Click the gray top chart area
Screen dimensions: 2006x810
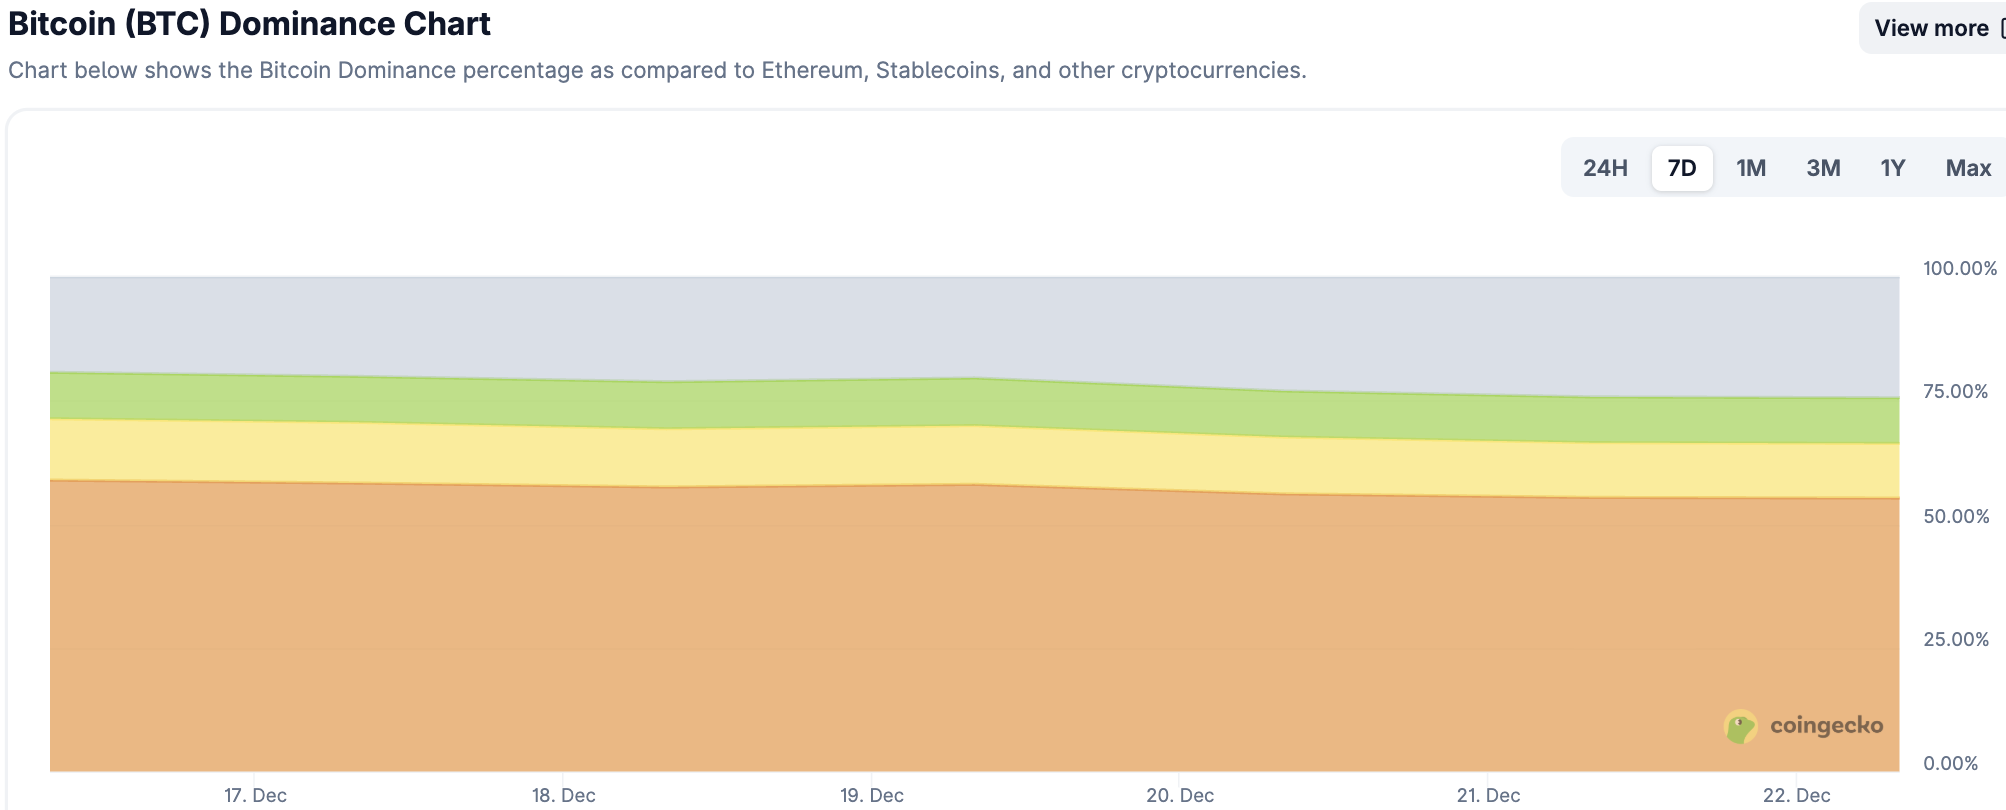click(x=900, y=325)
